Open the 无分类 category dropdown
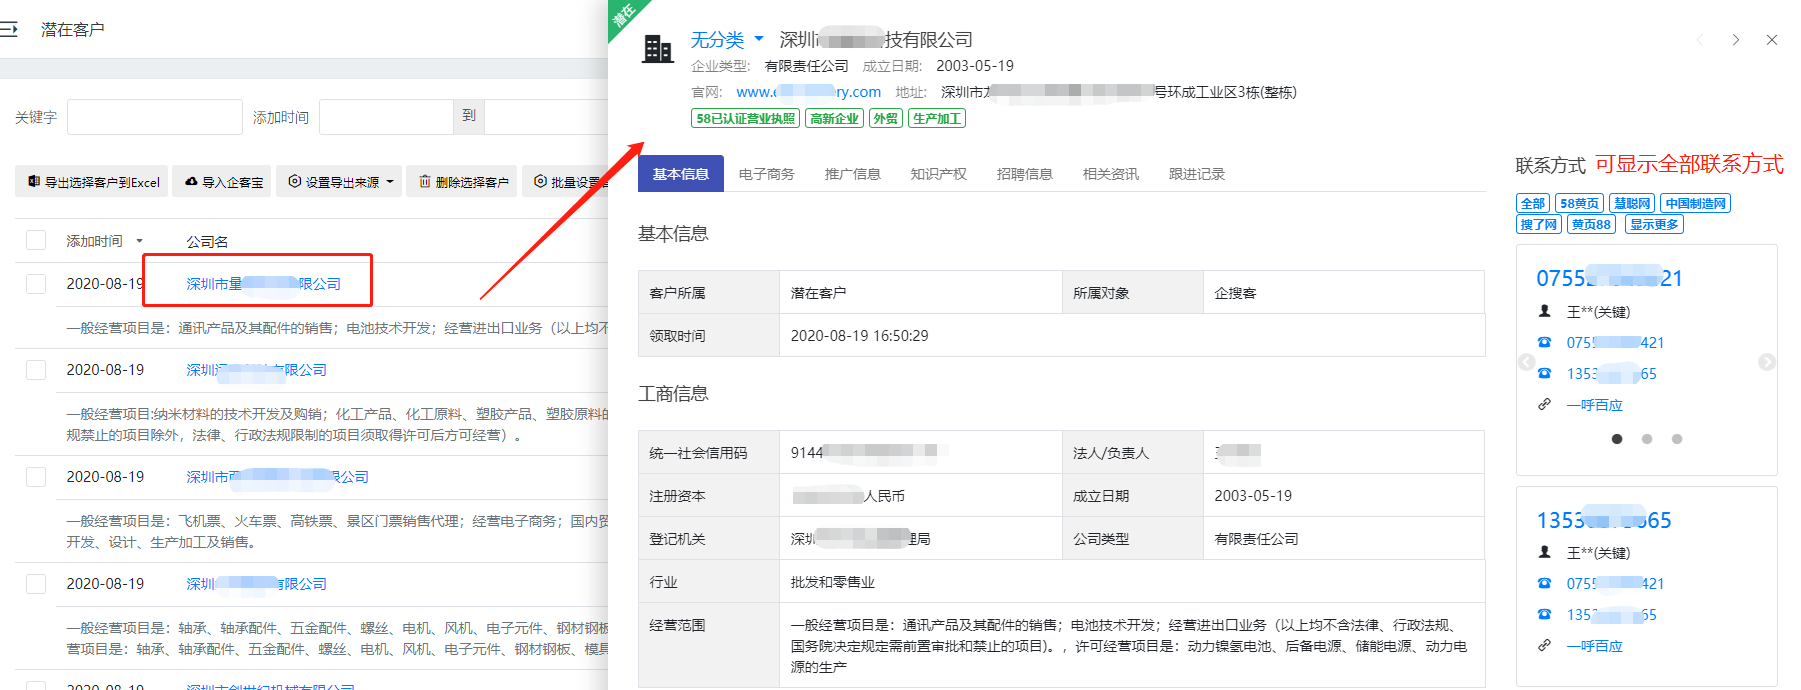 click(x=727, y=40)
